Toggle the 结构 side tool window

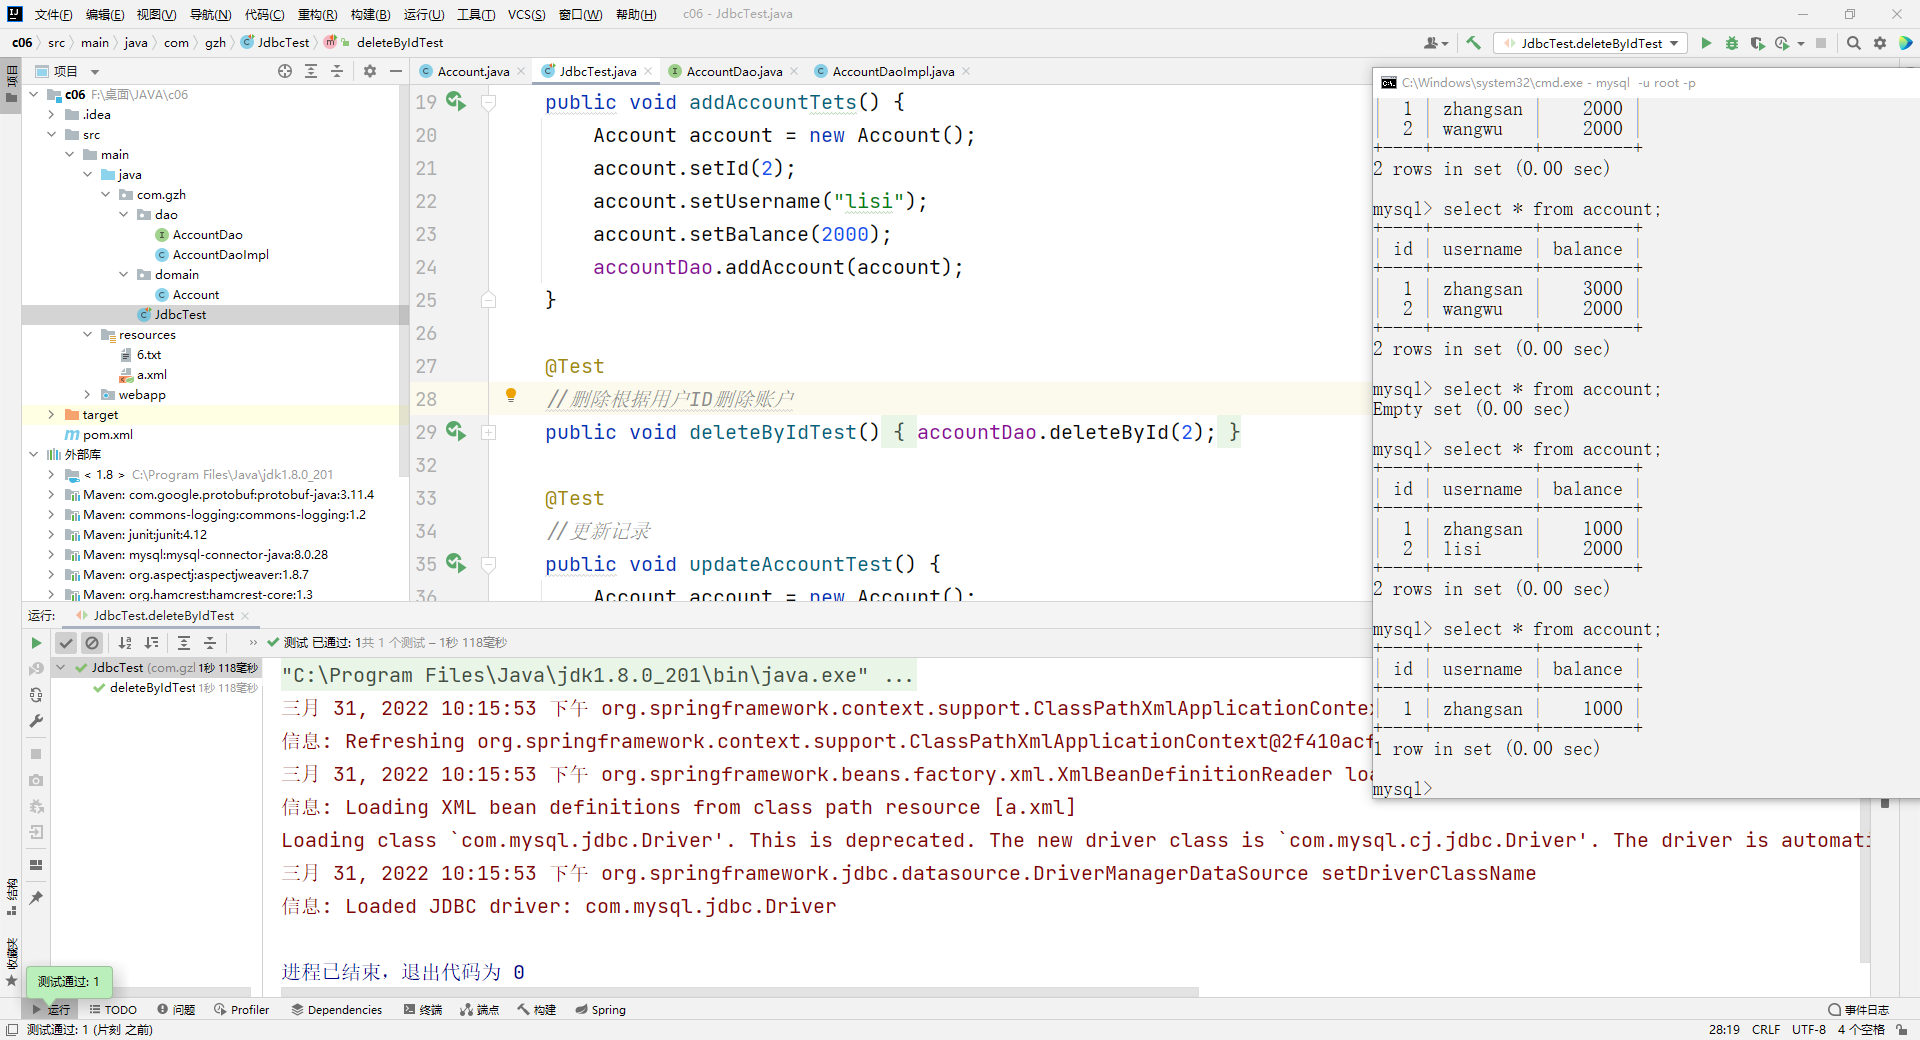[11, 897]
